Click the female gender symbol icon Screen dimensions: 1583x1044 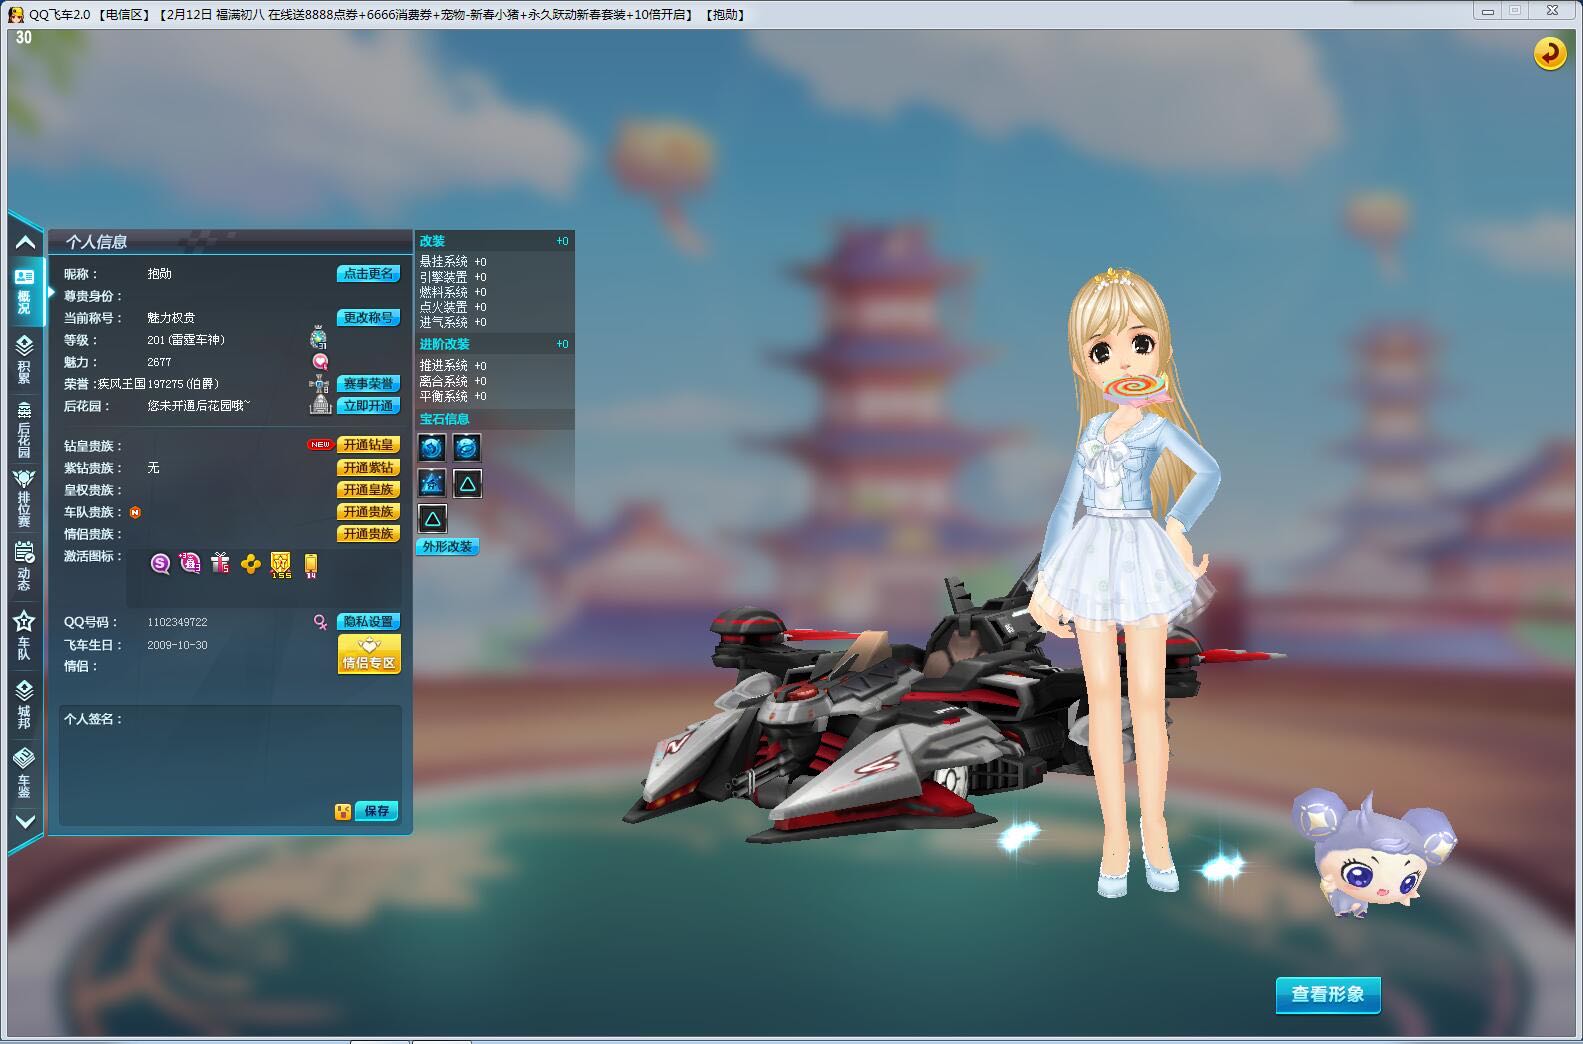pyautogui.click(x=320, y=622)
